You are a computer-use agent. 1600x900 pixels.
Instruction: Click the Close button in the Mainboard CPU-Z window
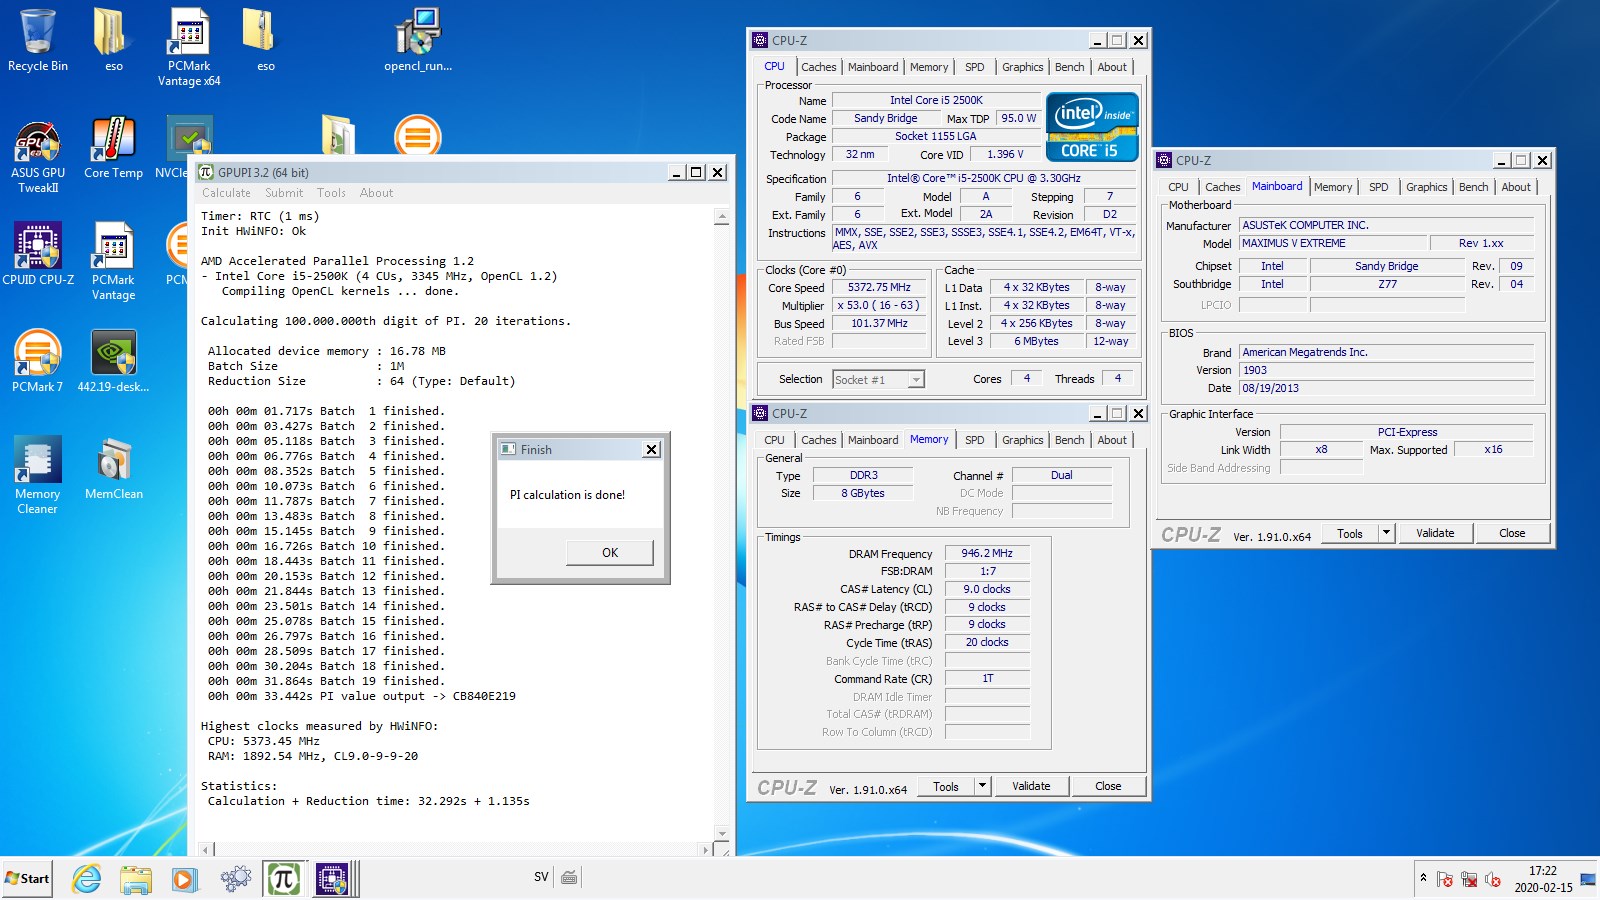[x=1512, y=533]
